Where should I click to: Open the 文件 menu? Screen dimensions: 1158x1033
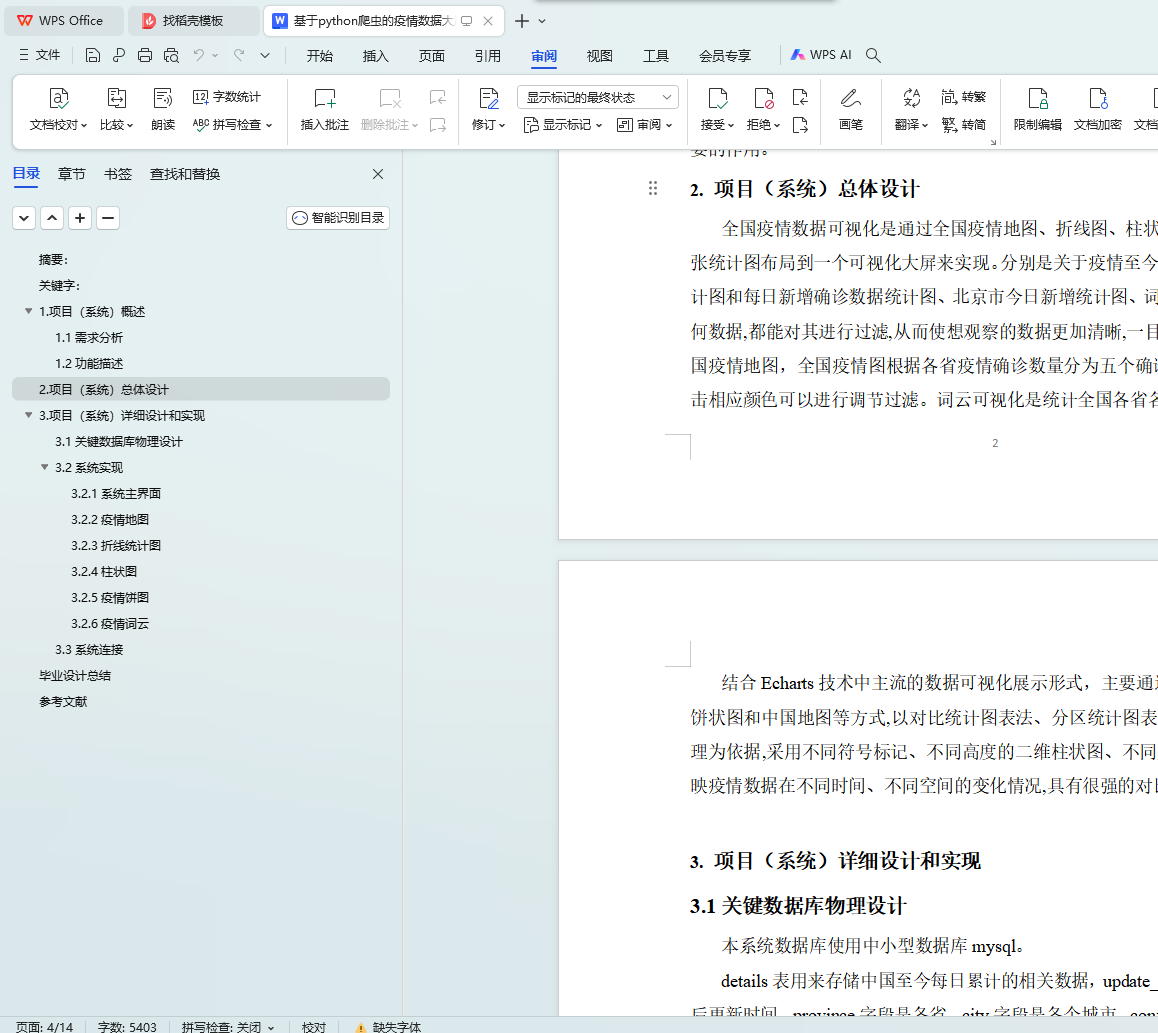(x=40, y=55)
